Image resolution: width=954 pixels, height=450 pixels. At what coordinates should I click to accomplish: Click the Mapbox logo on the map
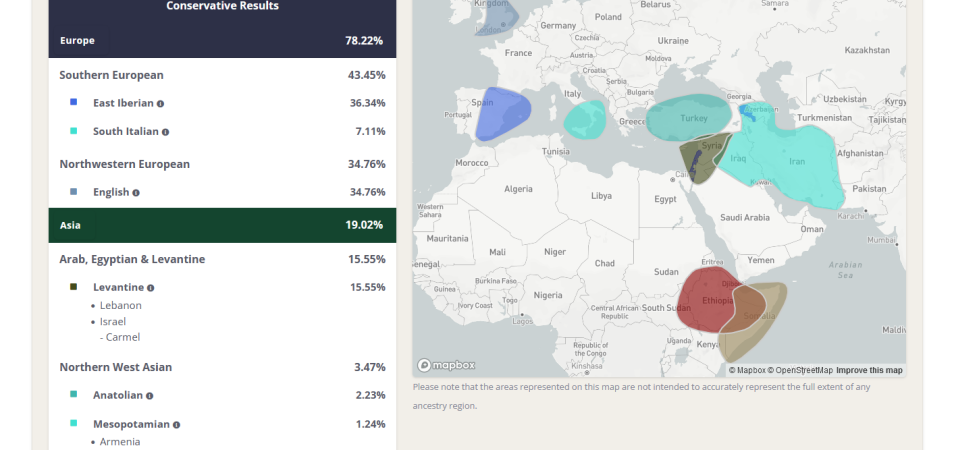(x=446, y=365)
